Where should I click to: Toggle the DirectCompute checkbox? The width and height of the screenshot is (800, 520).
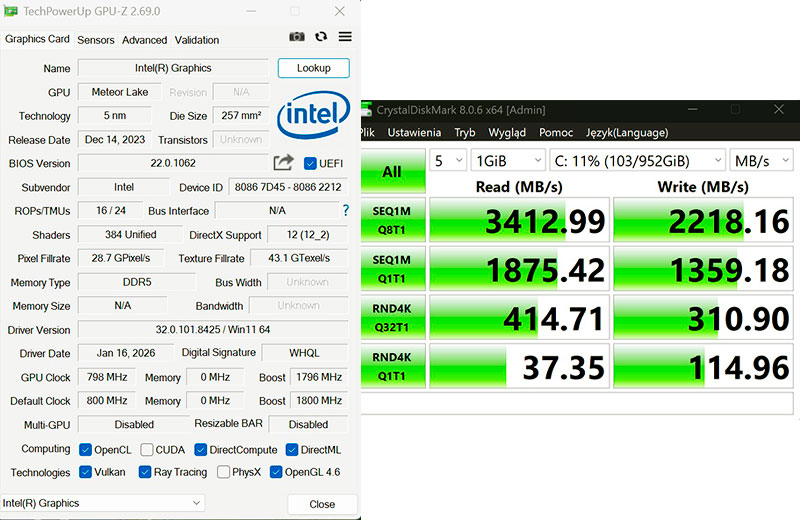pyautogui.click(x=201, y=450)
